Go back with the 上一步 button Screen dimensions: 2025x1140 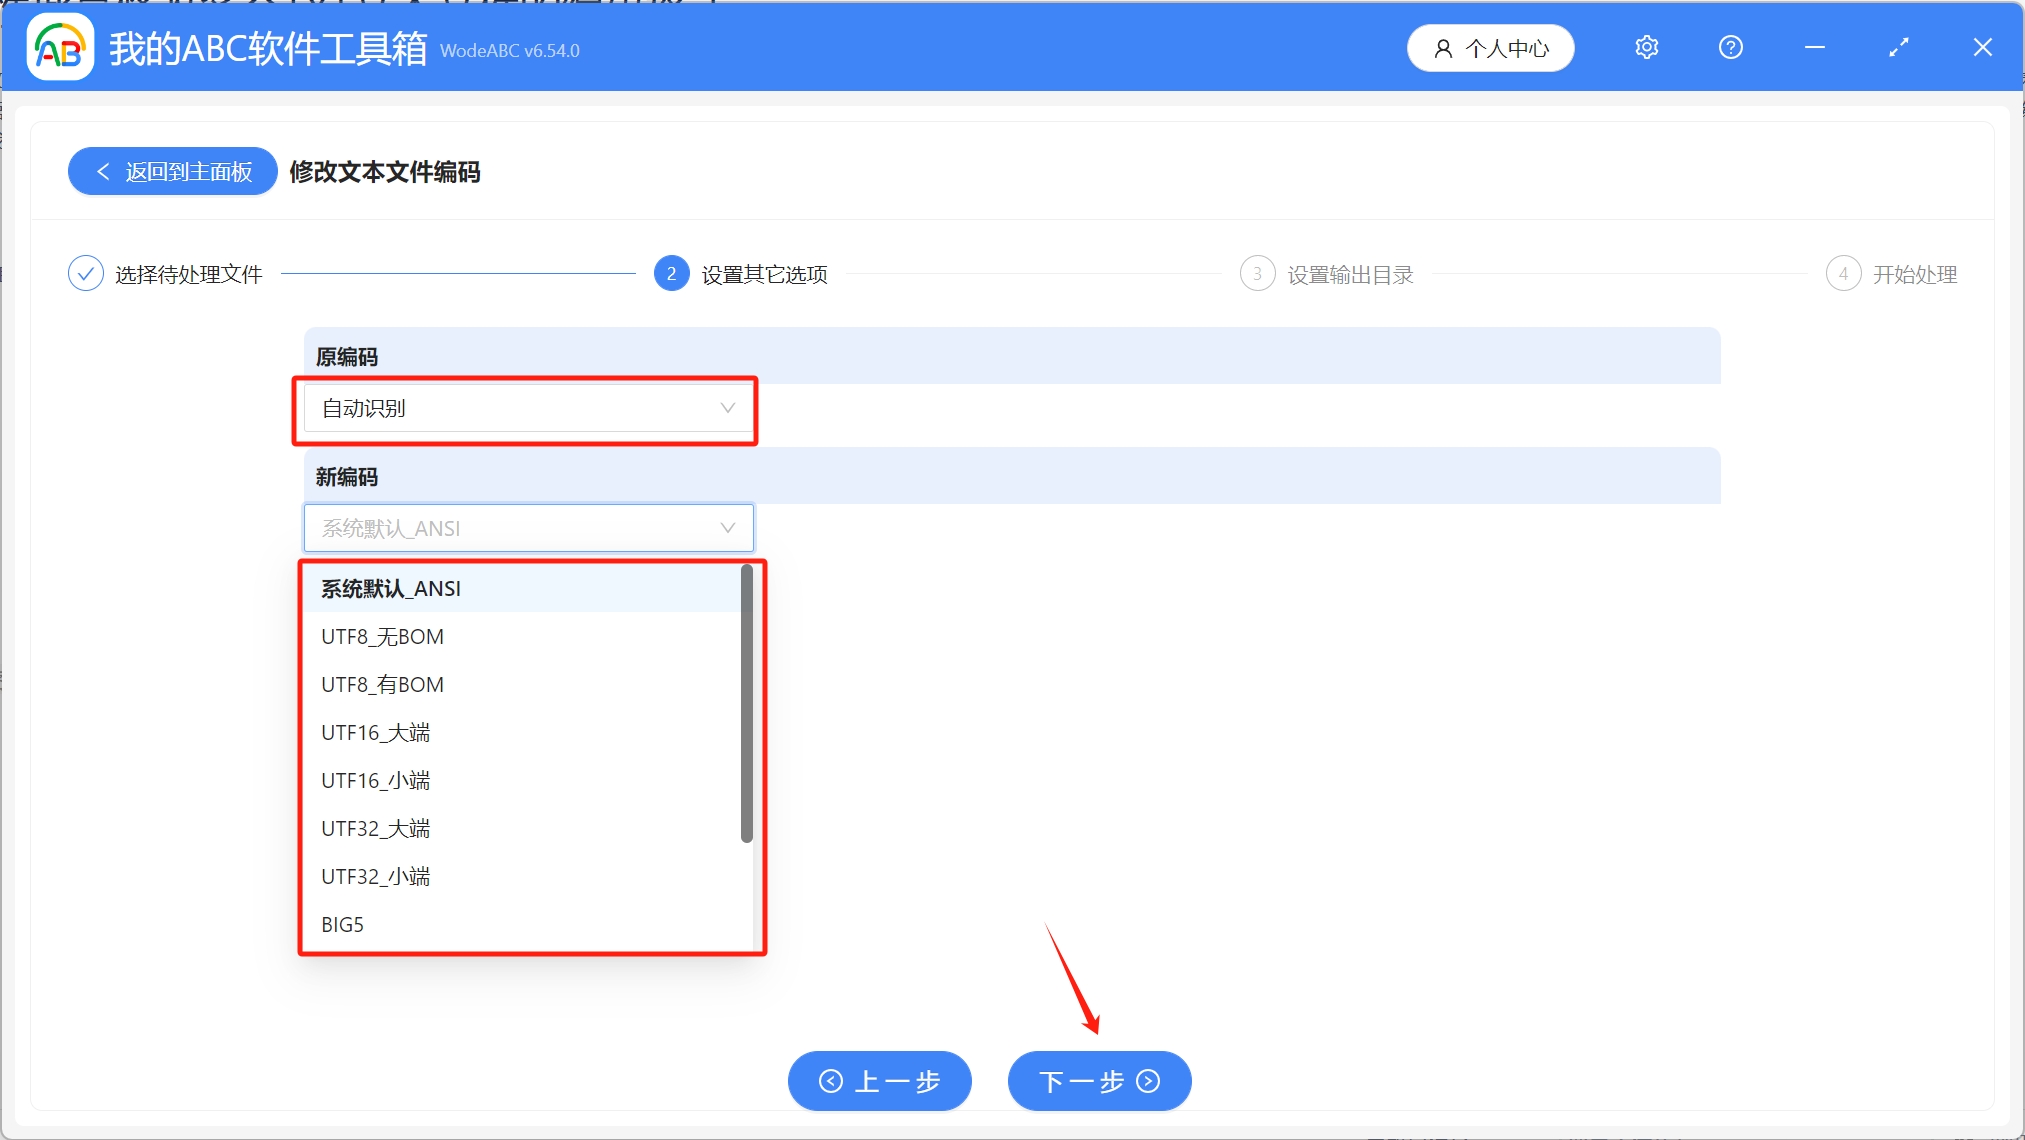[x=879, y=1081]
